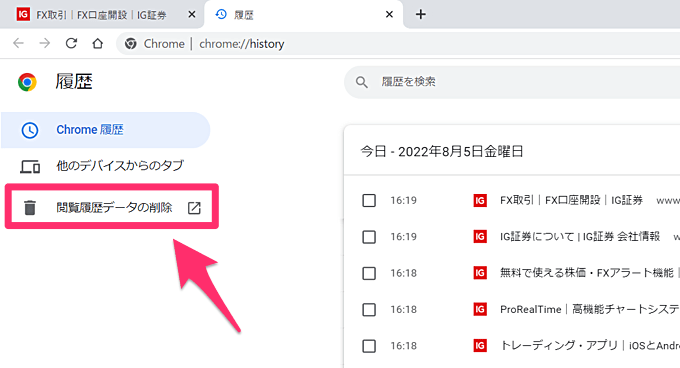The image size is (680, 368).
Task: Open the ProRealTime｜高機能チャート link
Action: tap(590, 309)
